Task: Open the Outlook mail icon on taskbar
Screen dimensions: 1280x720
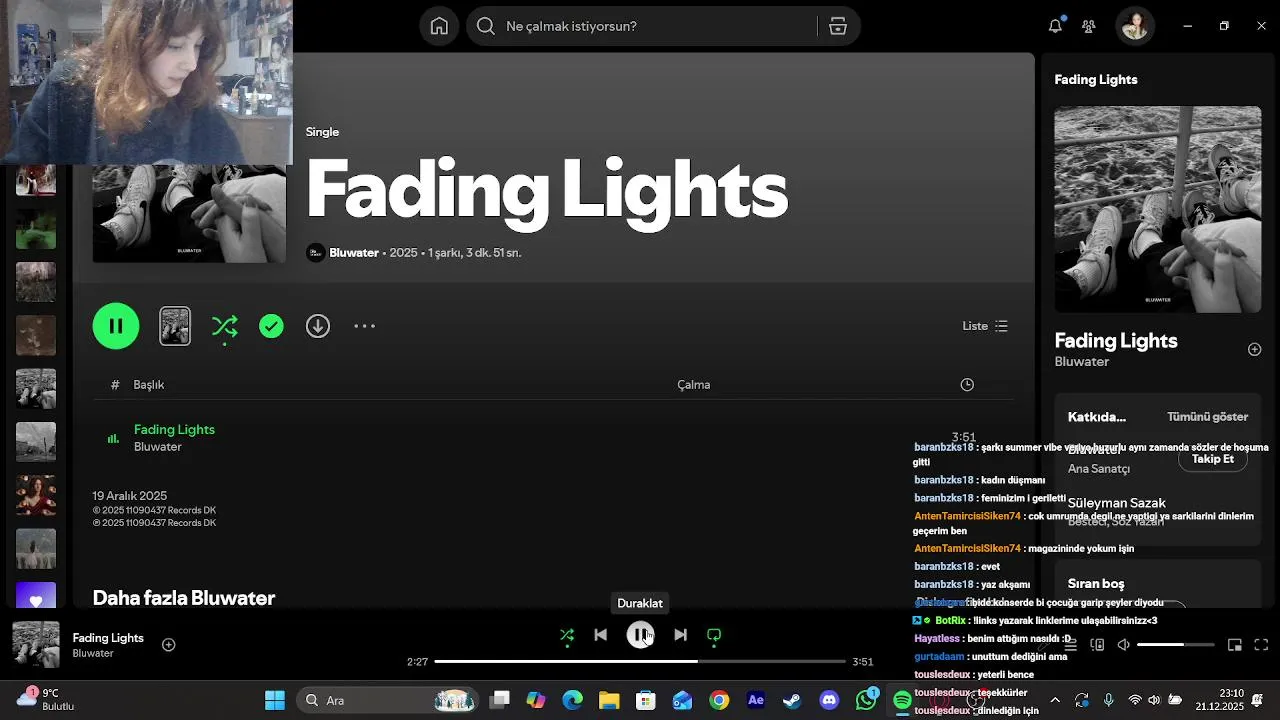Action: click(x=682, y=700)
